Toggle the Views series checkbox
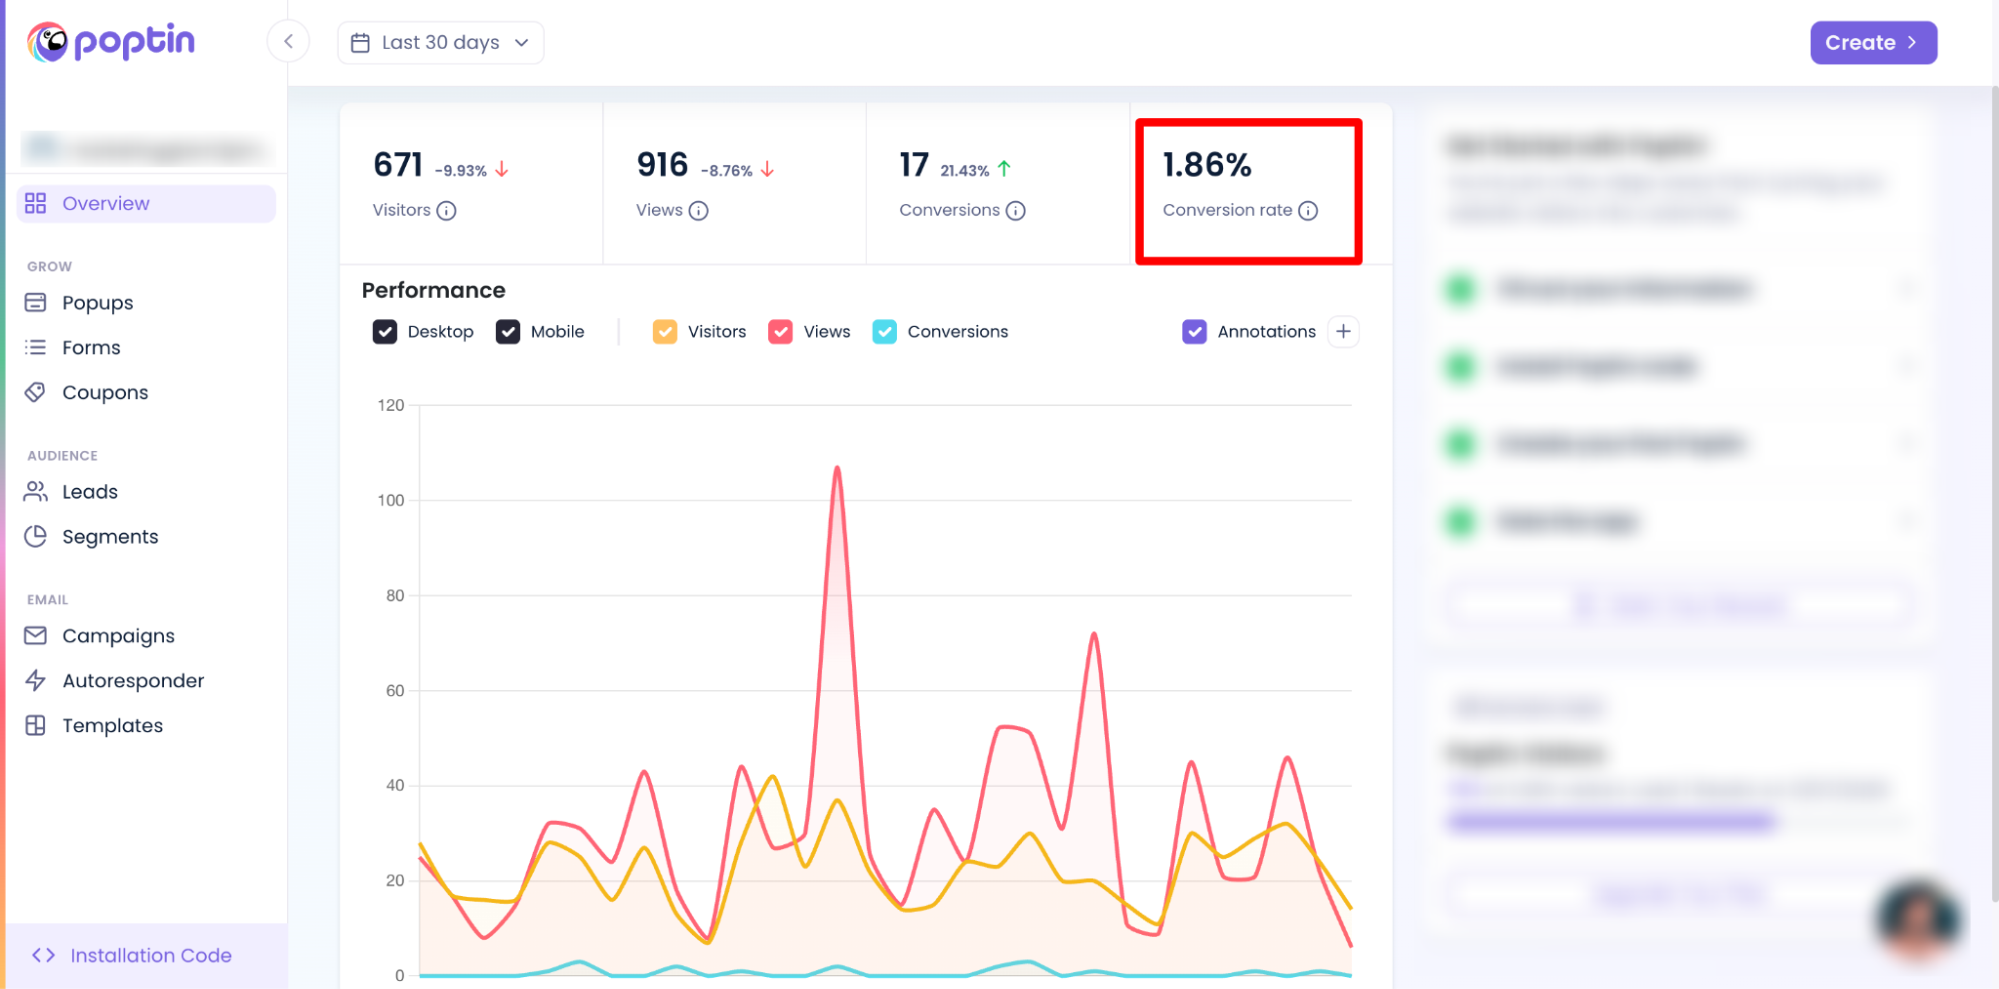 [x=781, y=332]
